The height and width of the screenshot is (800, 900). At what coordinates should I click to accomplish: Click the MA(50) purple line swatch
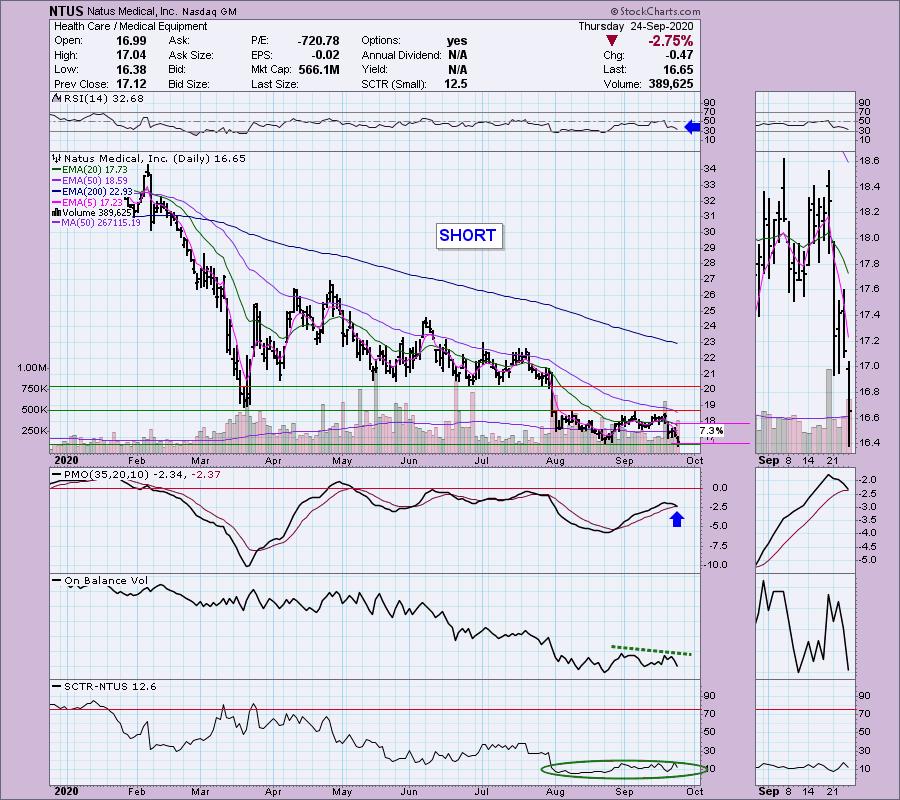tap(57, 223)
